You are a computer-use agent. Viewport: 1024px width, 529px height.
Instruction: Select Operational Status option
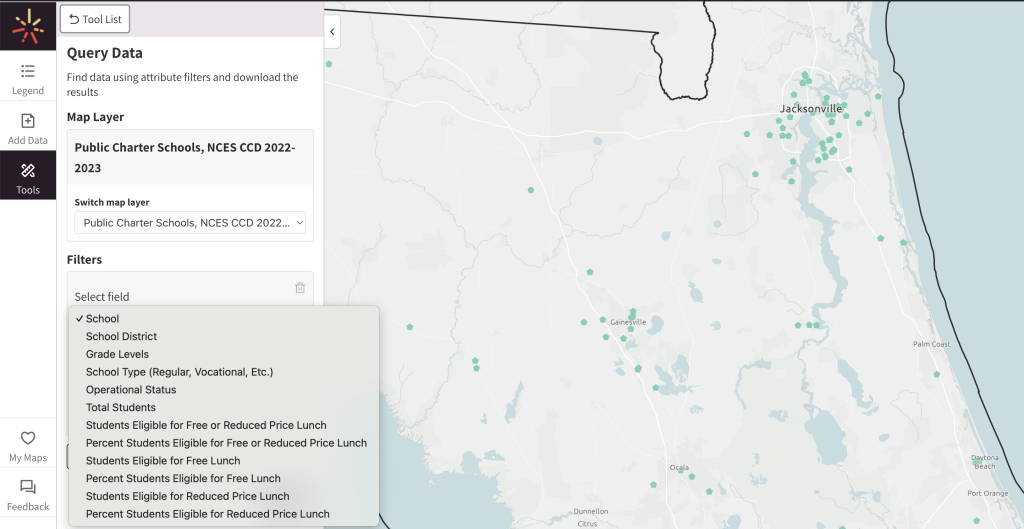pyautogui.click(x=131, y=390)
